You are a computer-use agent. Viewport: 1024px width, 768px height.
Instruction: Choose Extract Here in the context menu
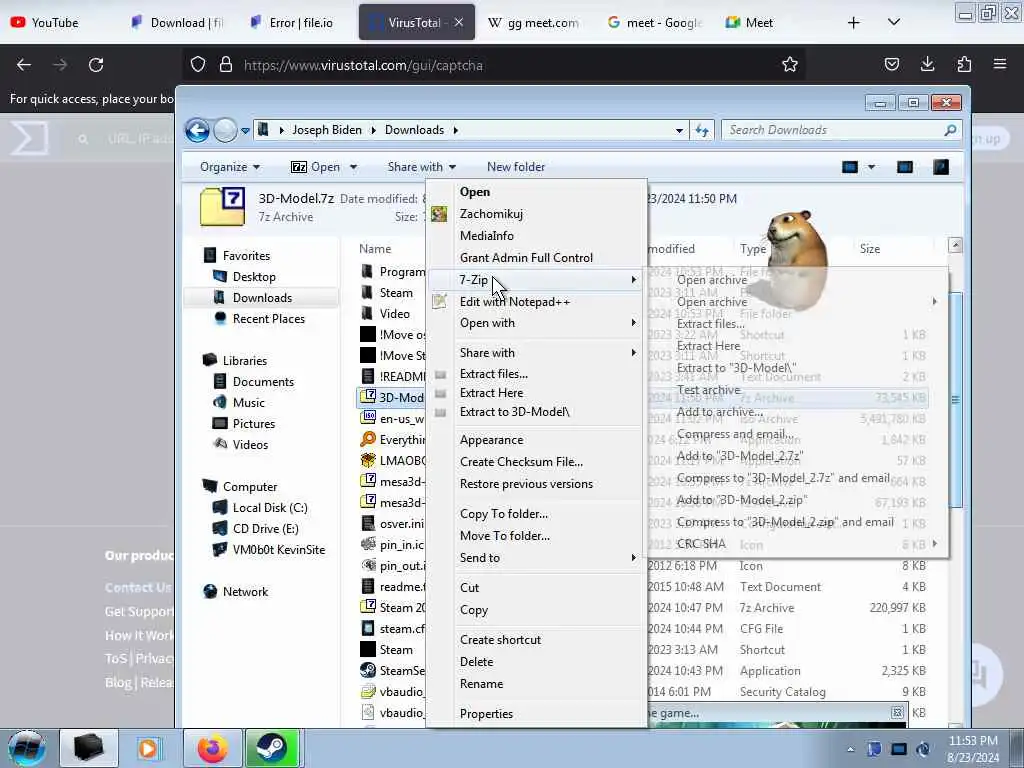[x=491, y=392]
